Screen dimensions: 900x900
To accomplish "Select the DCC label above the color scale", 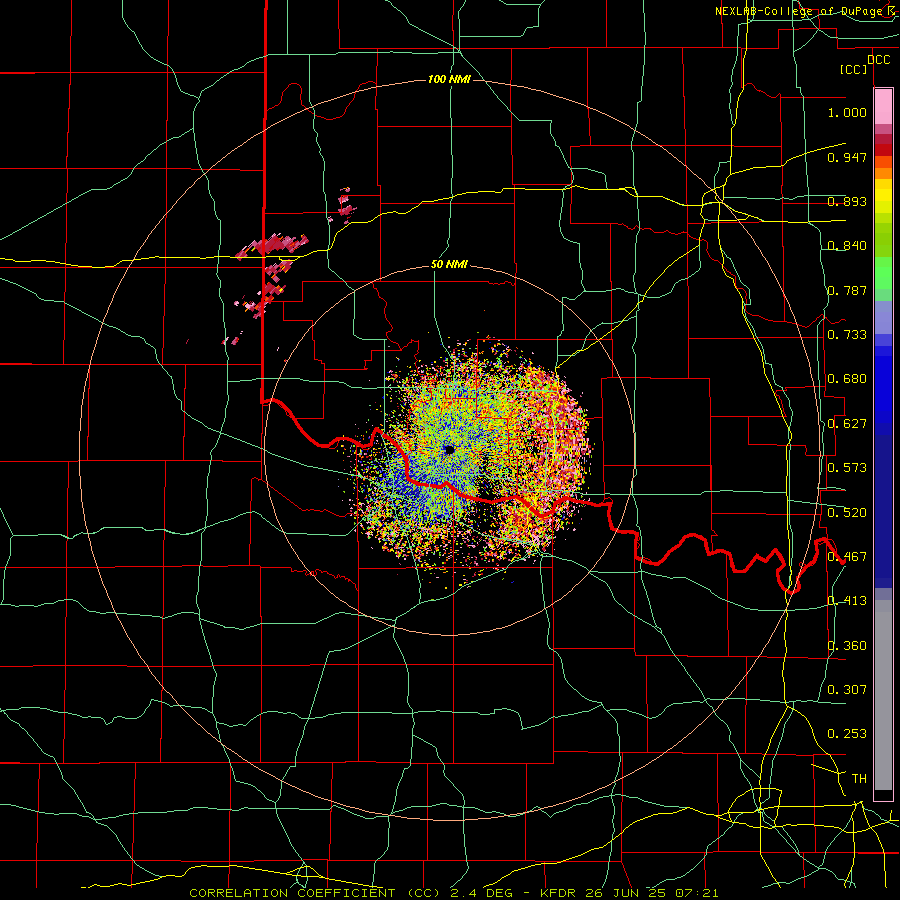I will coord(878,60).
